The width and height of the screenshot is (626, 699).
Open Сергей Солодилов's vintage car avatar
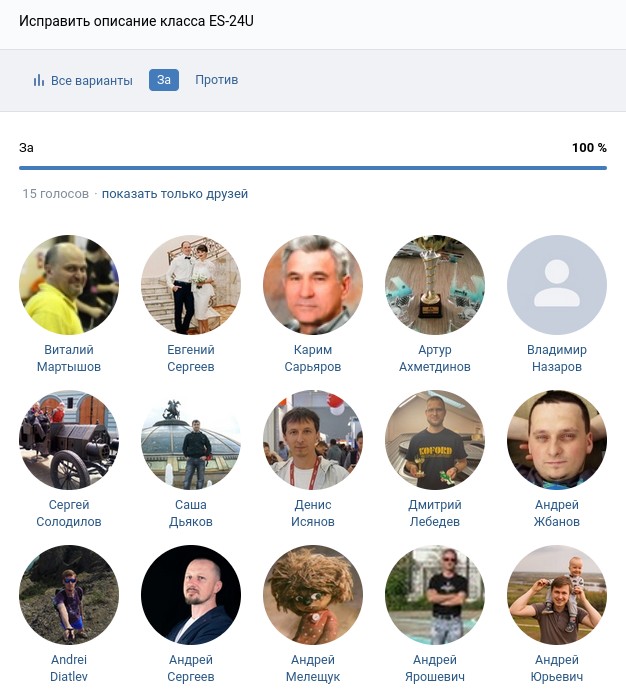pyautogui.click(x=69, y=440)
